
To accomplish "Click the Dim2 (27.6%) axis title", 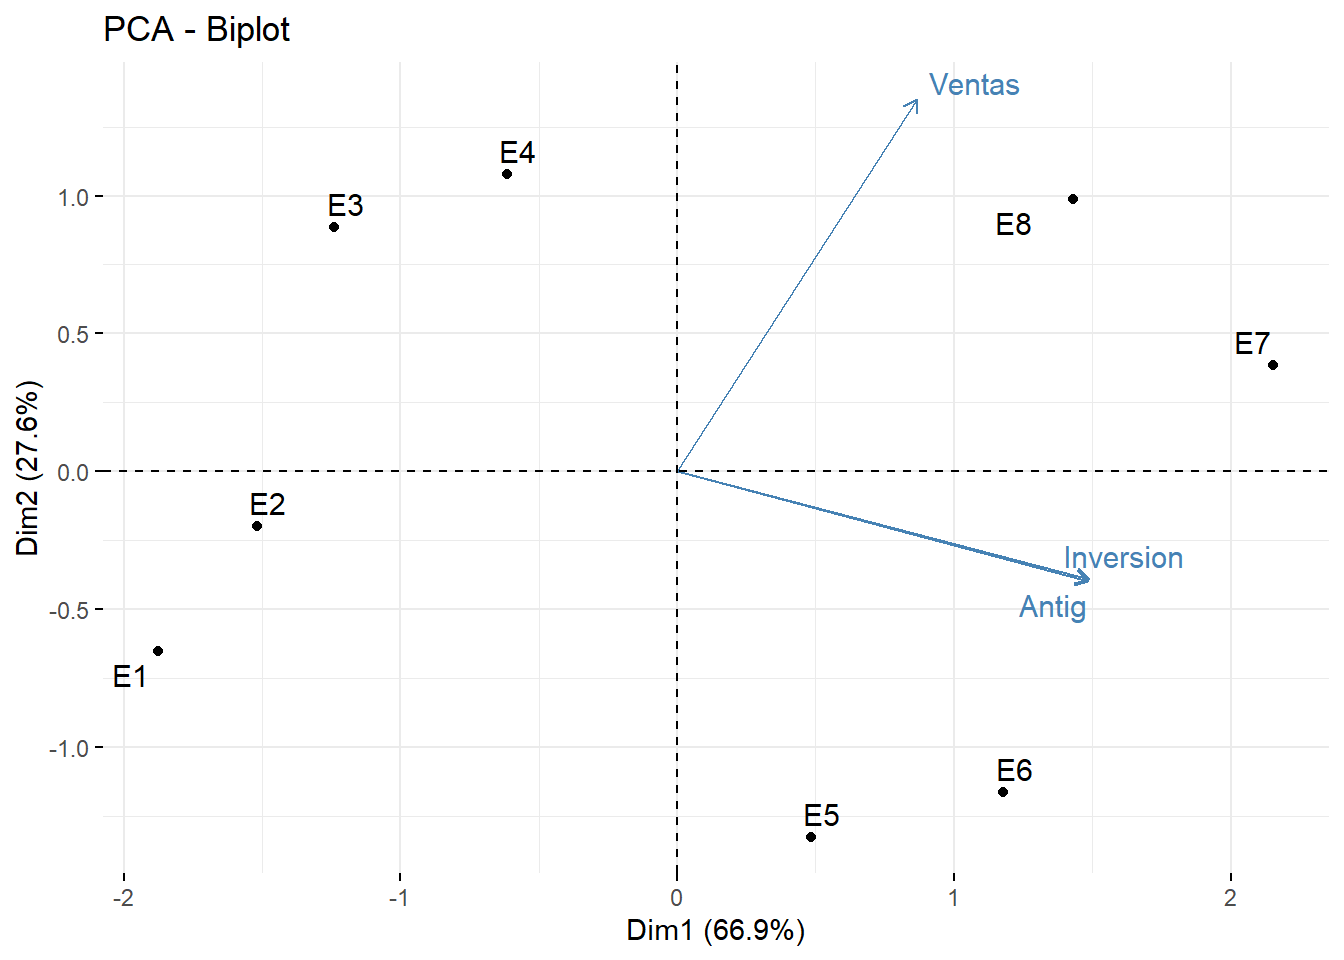I will coord(27,468).
